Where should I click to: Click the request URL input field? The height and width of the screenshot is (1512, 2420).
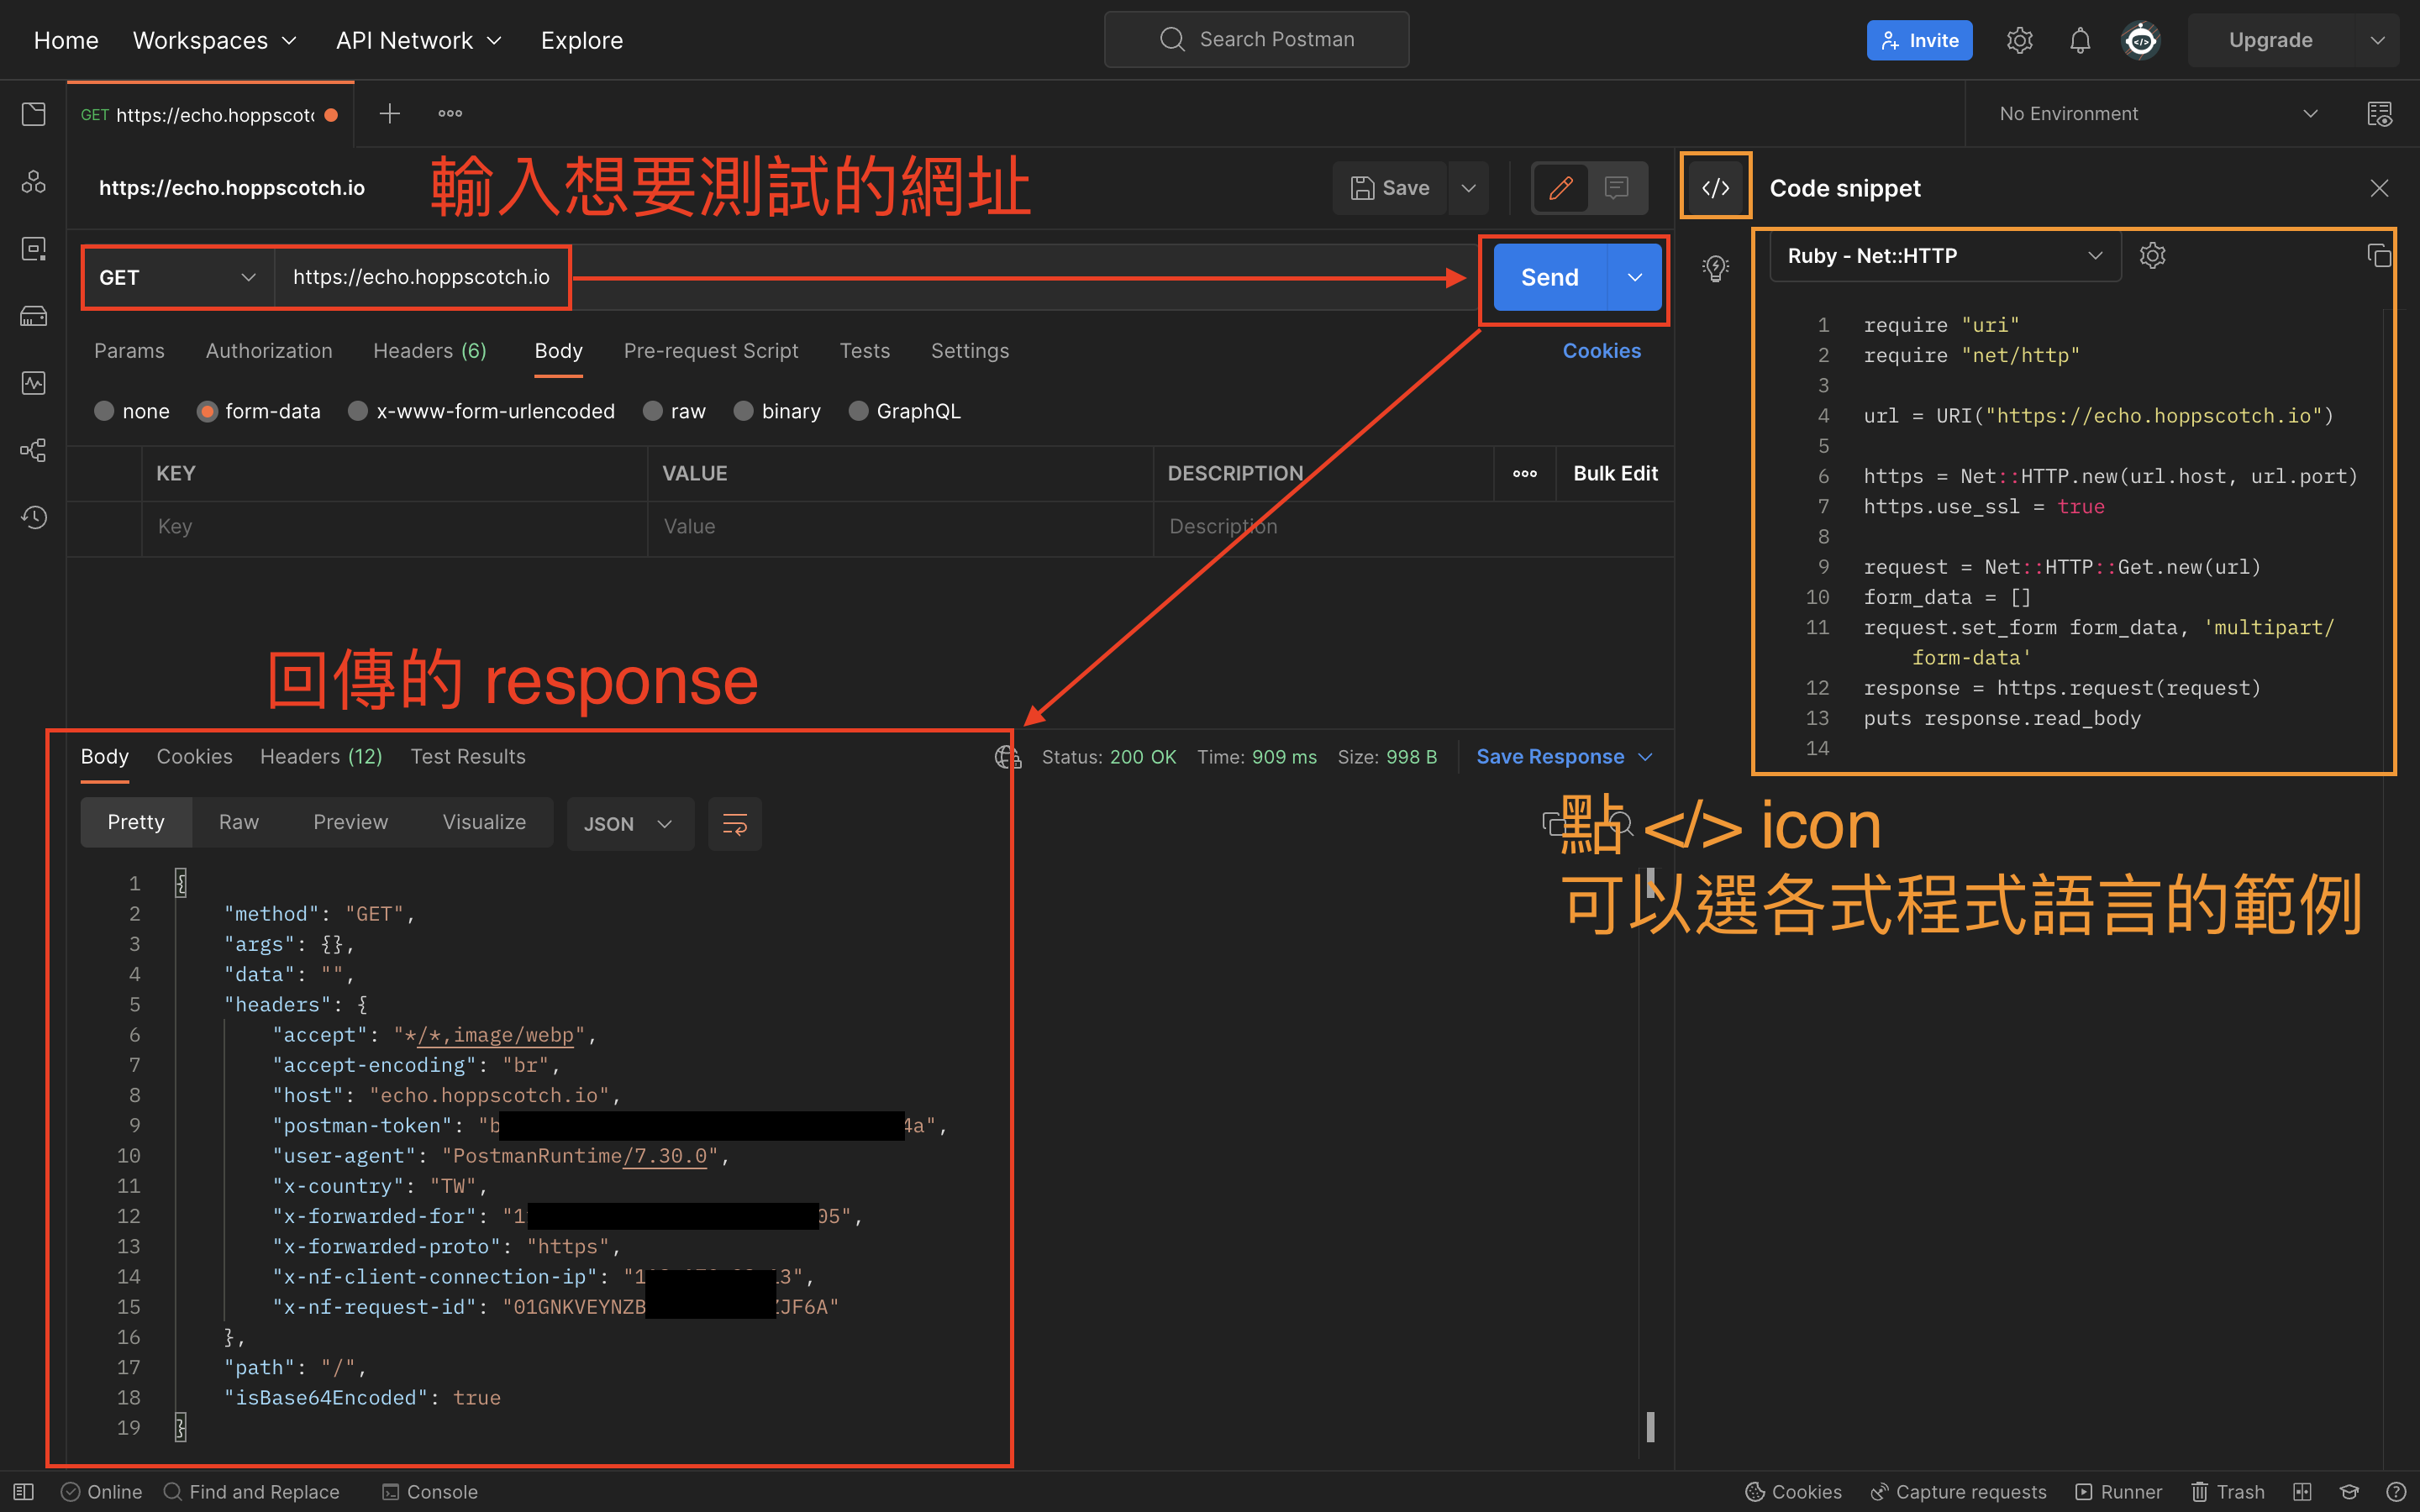pyautogui.click(x=422, y=277)
